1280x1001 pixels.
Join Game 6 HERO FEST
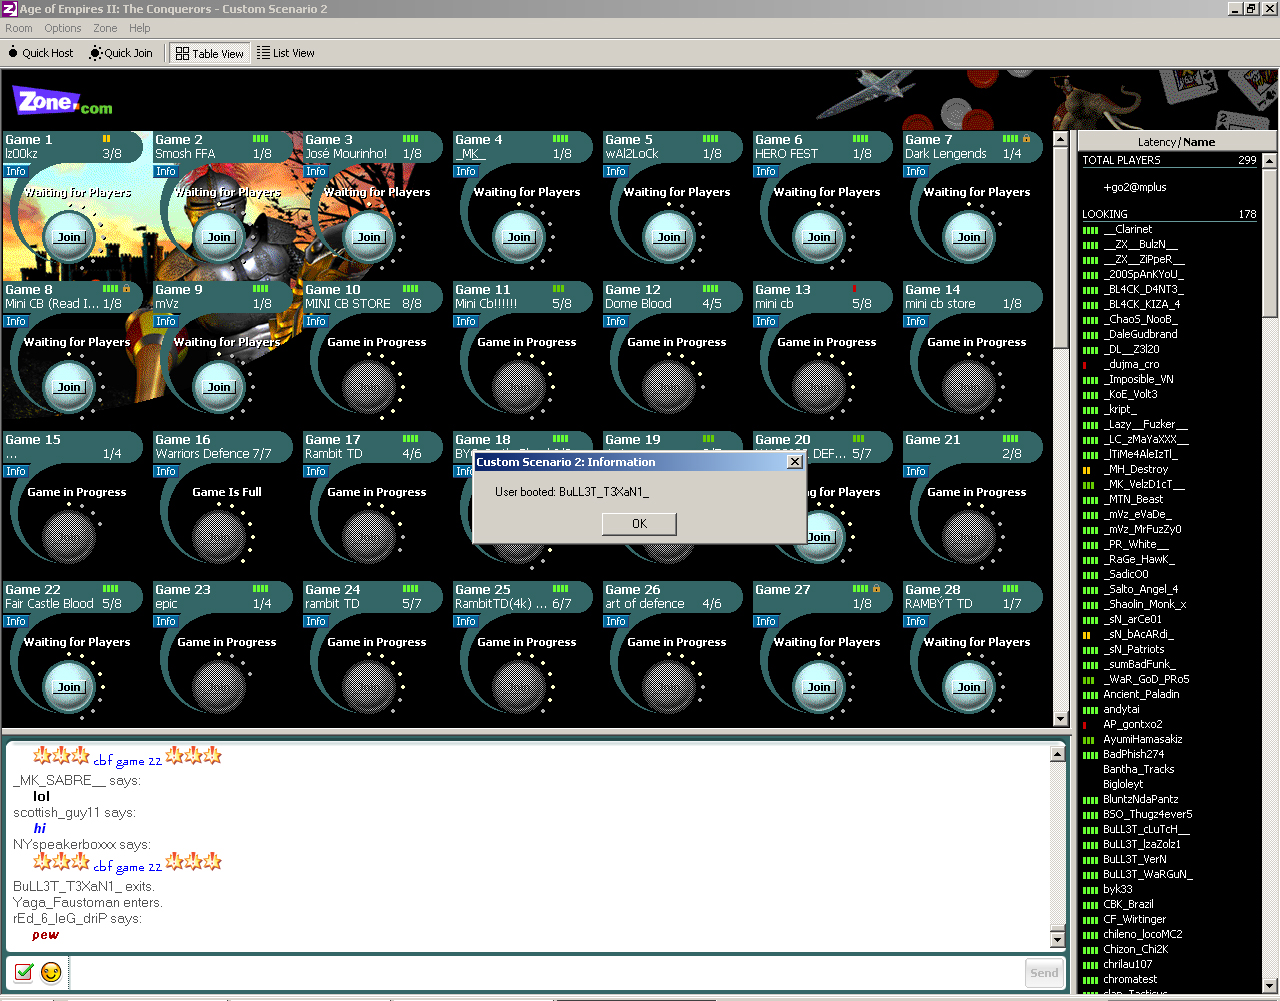pyautogui.click(x=819, y=237)
